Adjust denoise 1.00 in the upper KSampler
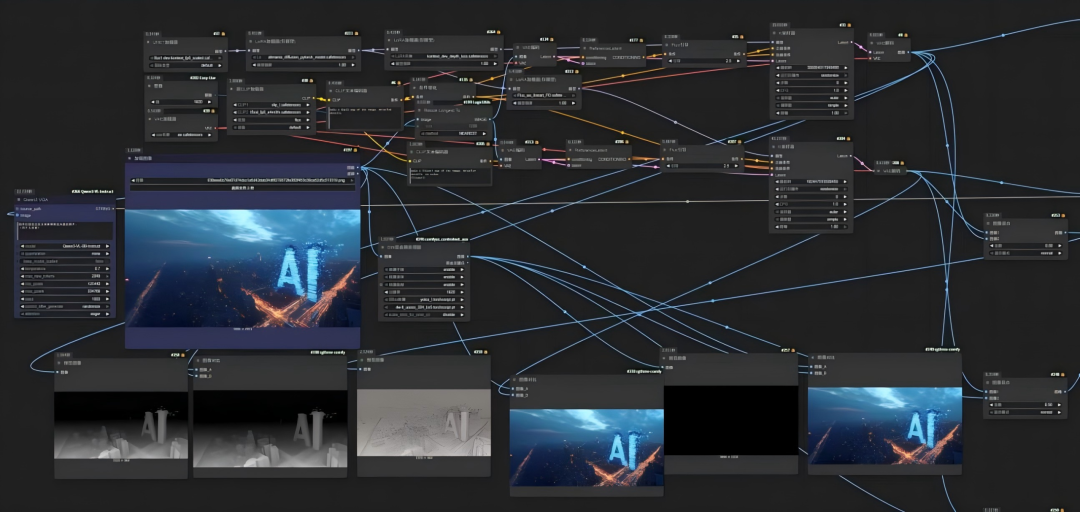The image size is (1080, 512). [x=813, y=113]
